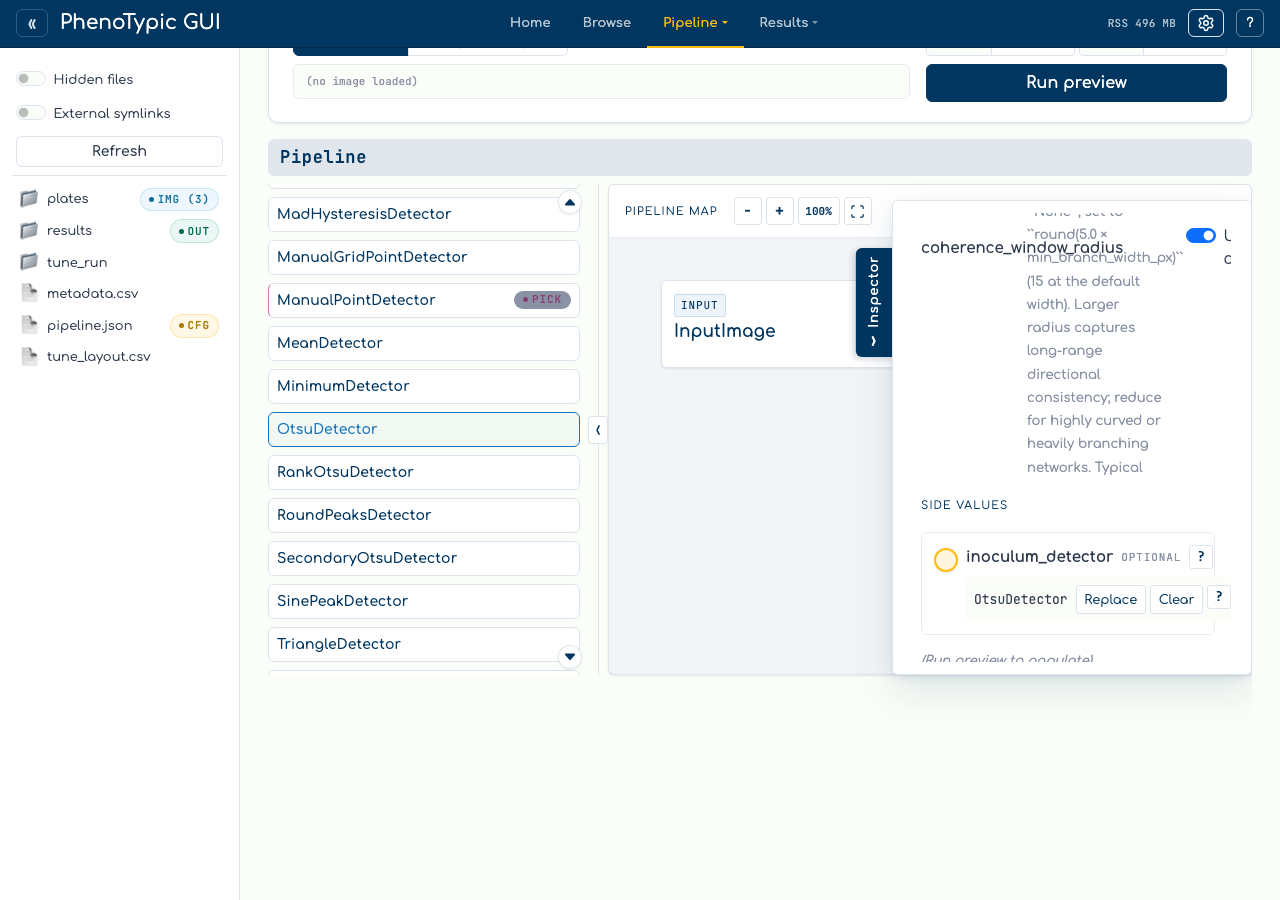Select pipeline.json file icon
The width and height of the screenshot is (1280, 900).
click(x=29, y=325)
